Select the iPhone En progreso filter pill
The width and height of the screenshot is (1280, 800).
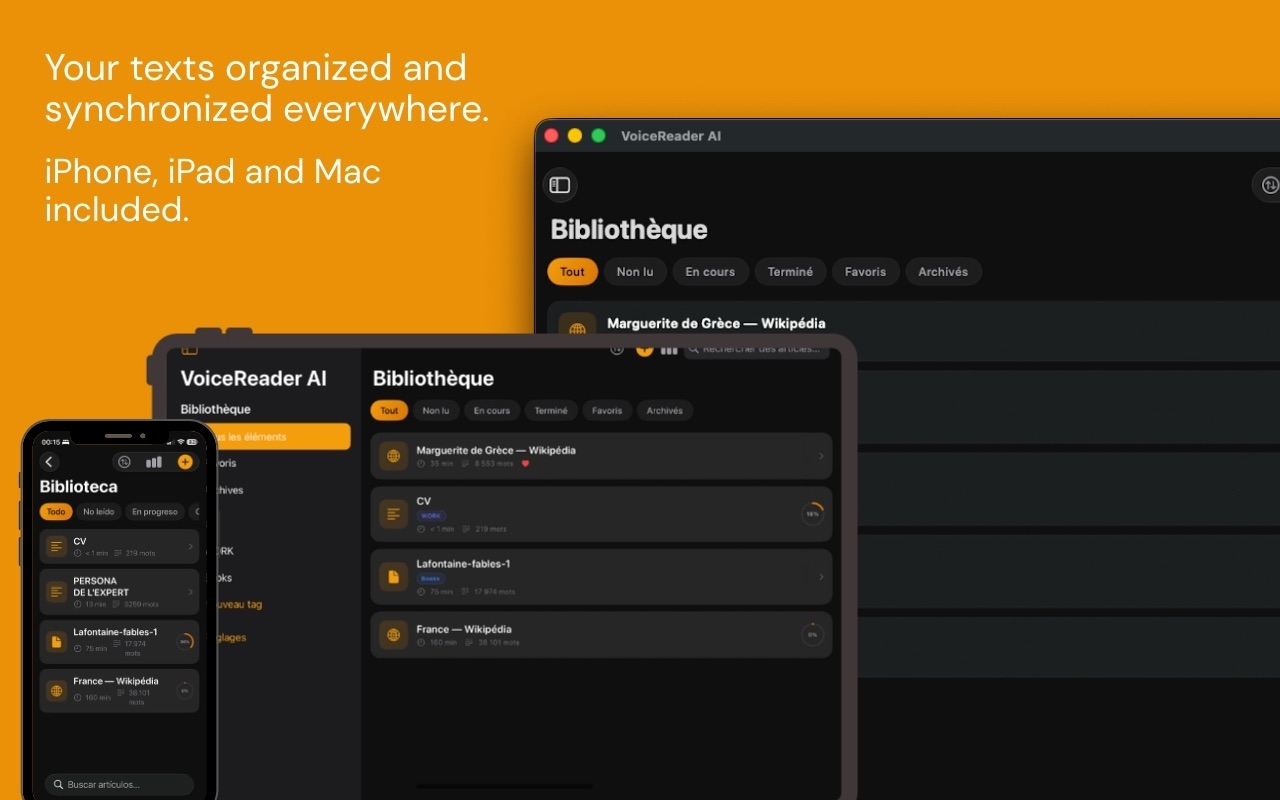[155, 512]
